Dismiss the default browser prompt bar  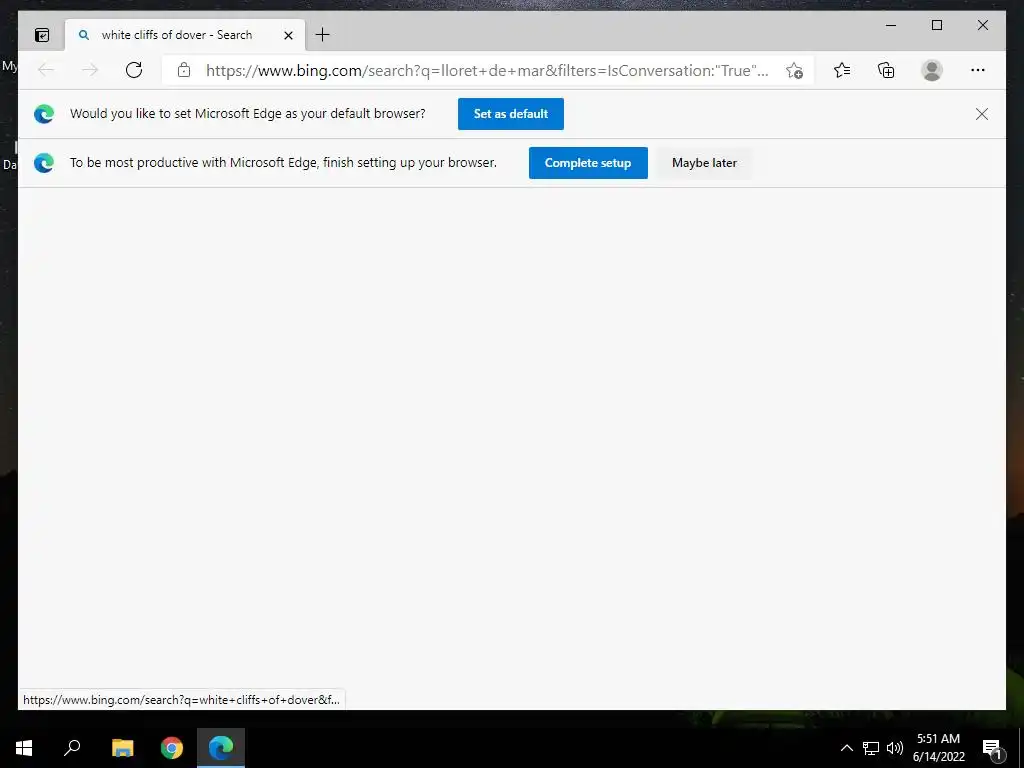tap(982, 114)
